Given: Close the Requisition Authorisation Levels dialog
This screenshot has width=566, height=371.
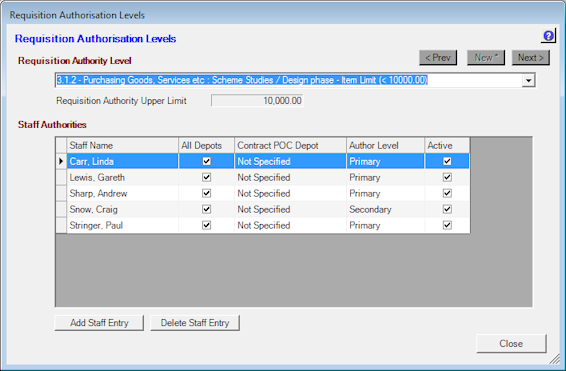Looking at the screenshot, I should click(x=511, y=344).
